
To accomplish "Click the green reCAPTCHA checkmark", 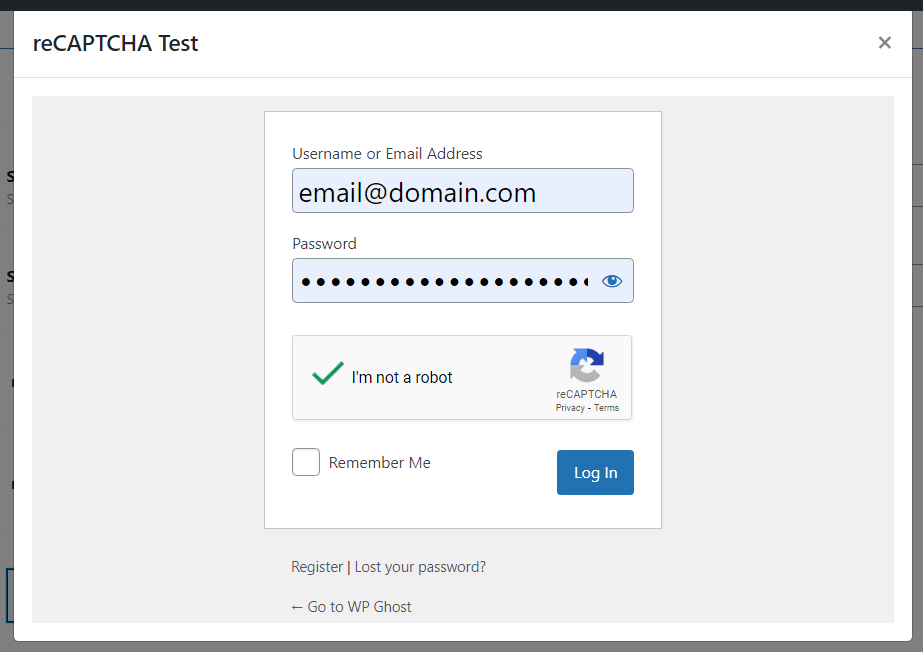I will pyautogui.click(x=328, y=373).
